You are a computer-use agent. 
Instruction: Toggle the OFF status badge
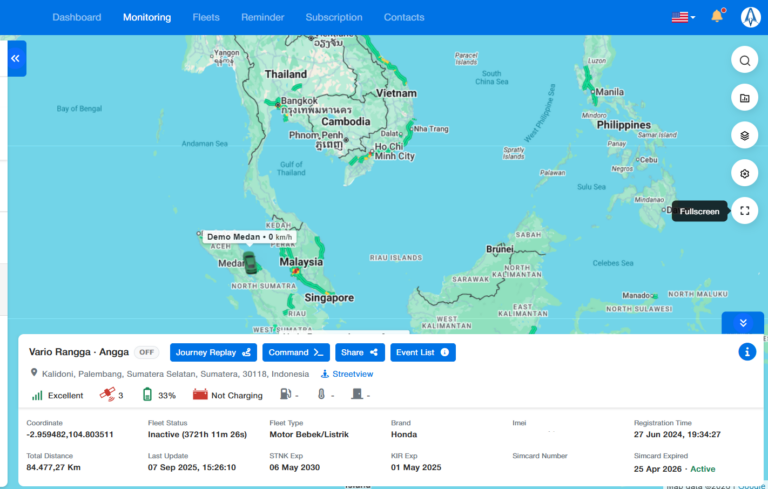point(147,352)
